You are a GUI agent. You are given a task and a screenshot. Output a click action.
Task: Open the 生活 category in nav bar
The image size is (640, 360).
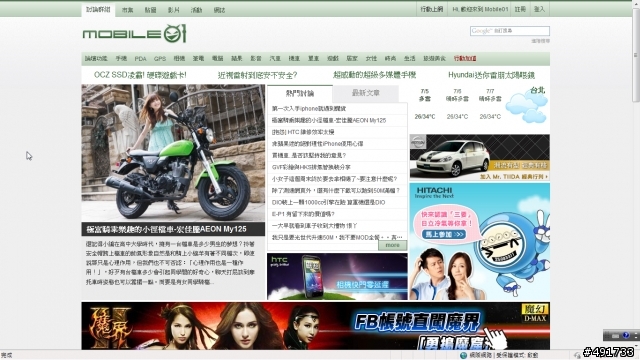point(409,58)
